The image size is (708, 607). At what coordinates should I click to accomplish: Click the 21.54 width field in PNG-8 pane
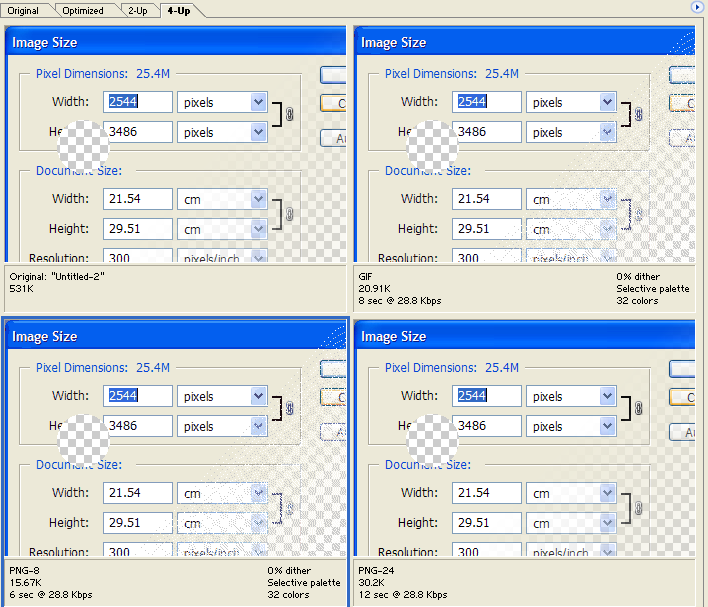pyautogui.click(x=138, y=492)
